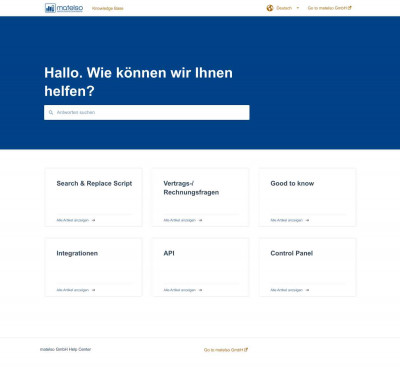Click the arrow icon in Control Panel card

click(x=307, y=290)
